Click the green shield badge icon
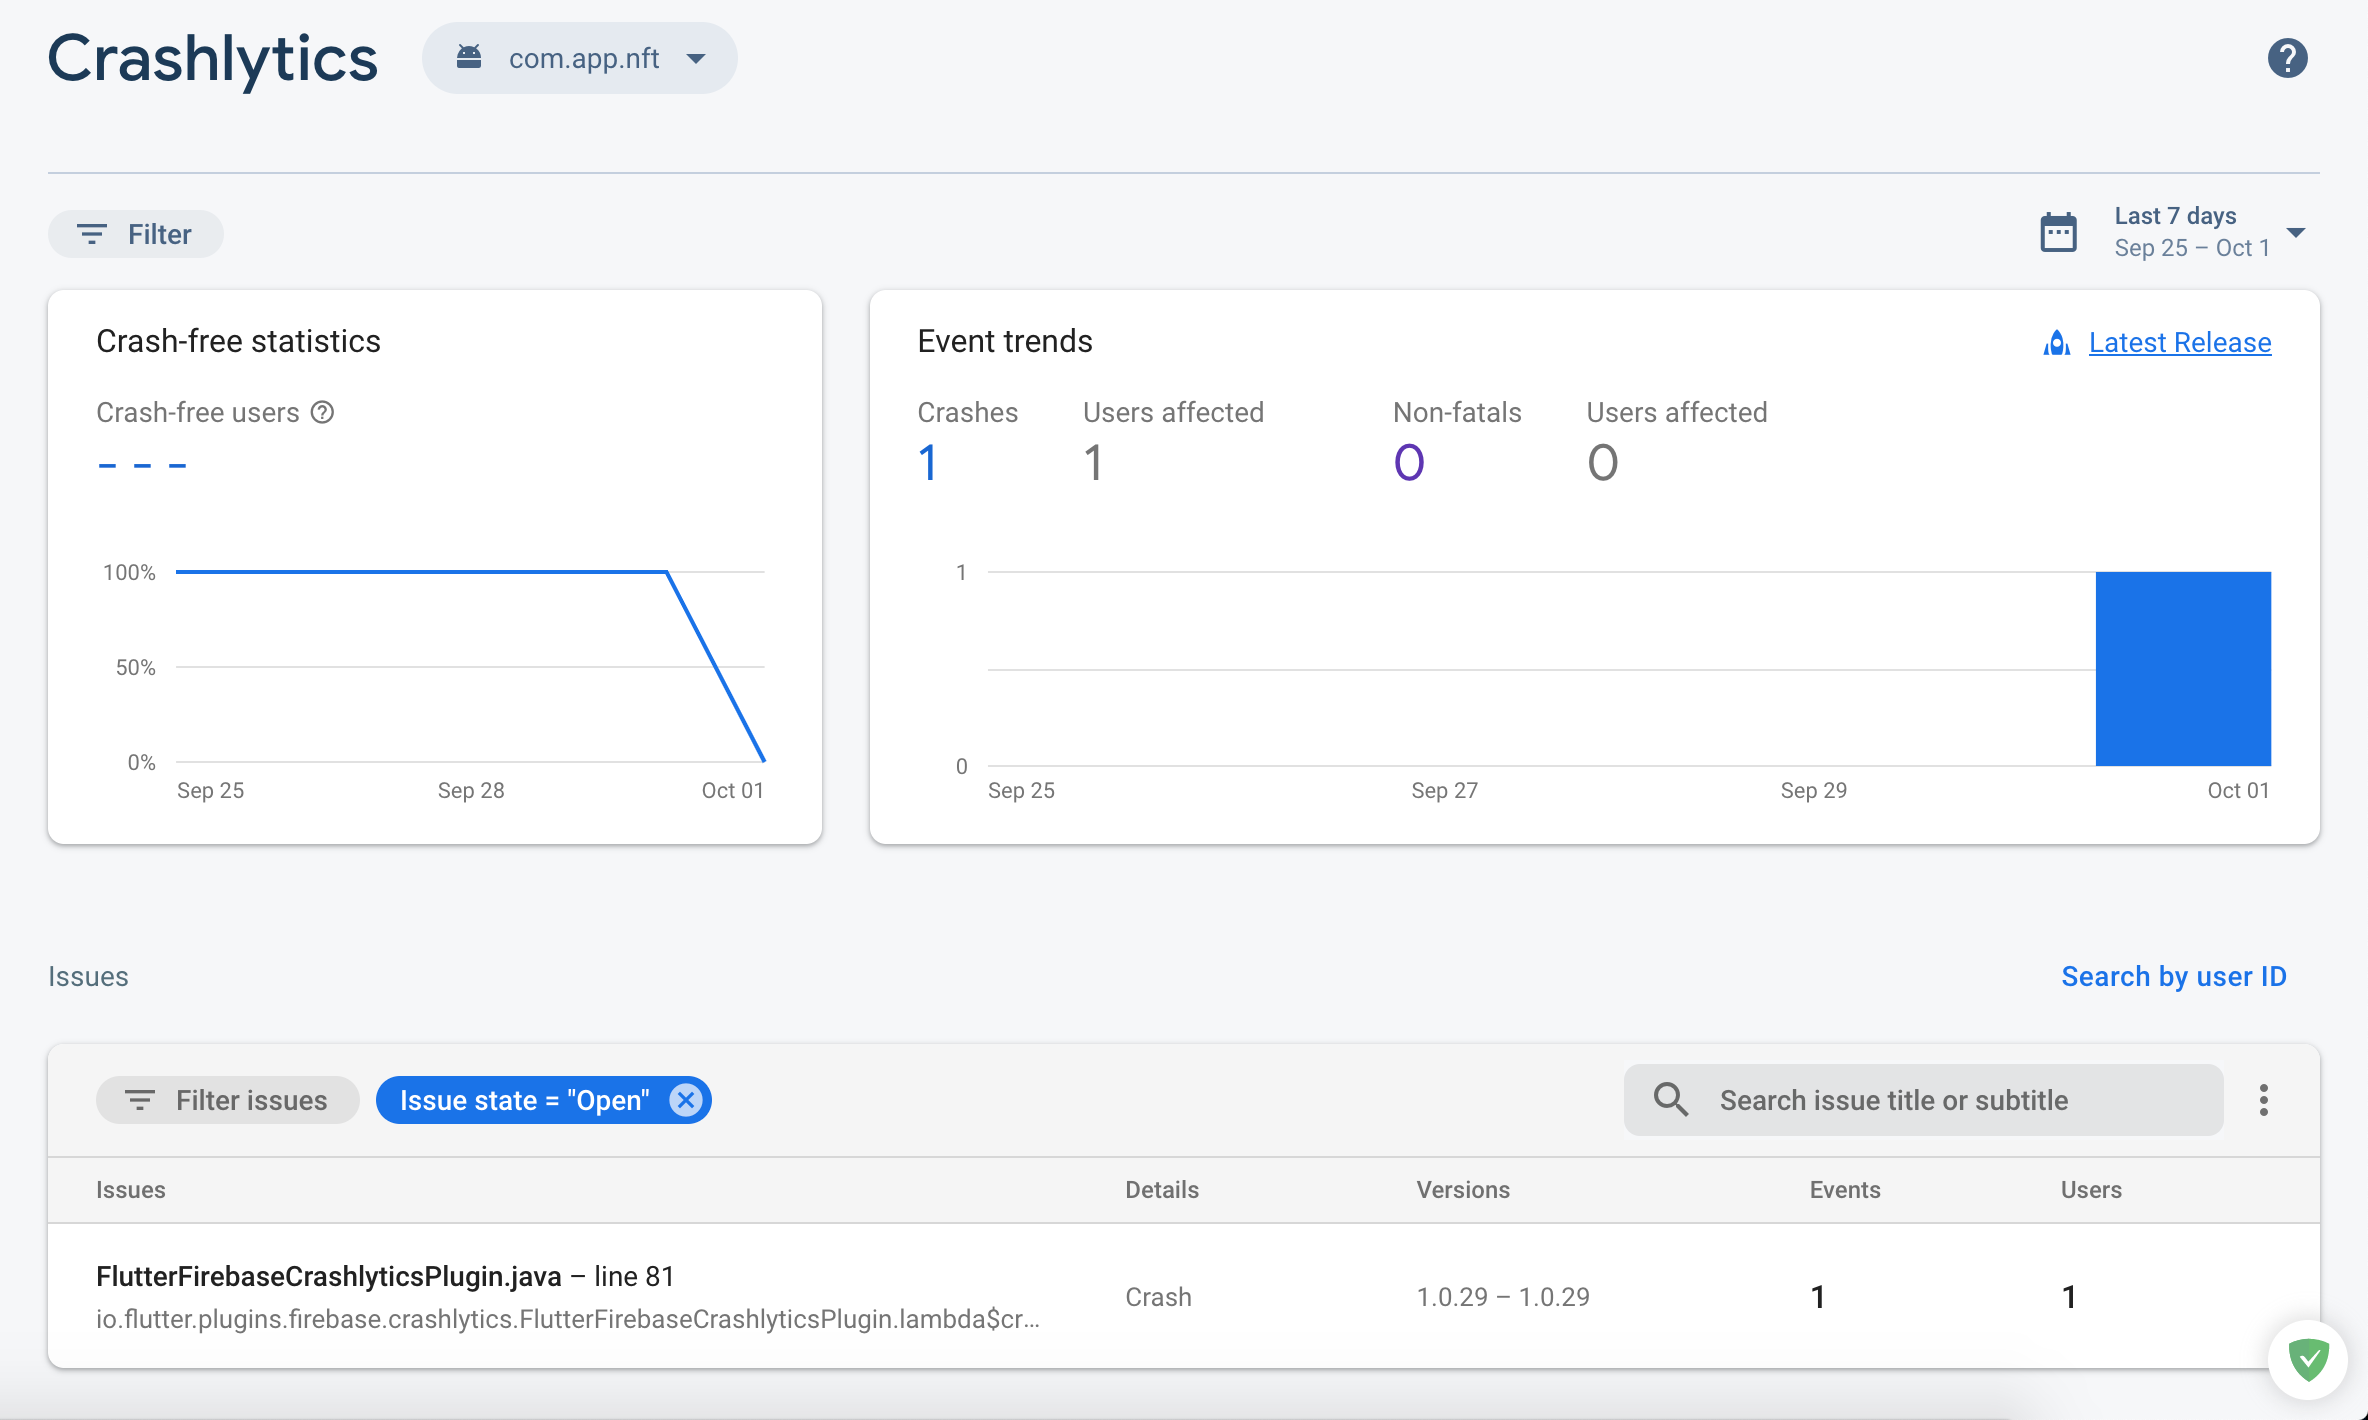 click(2308, 1360)
